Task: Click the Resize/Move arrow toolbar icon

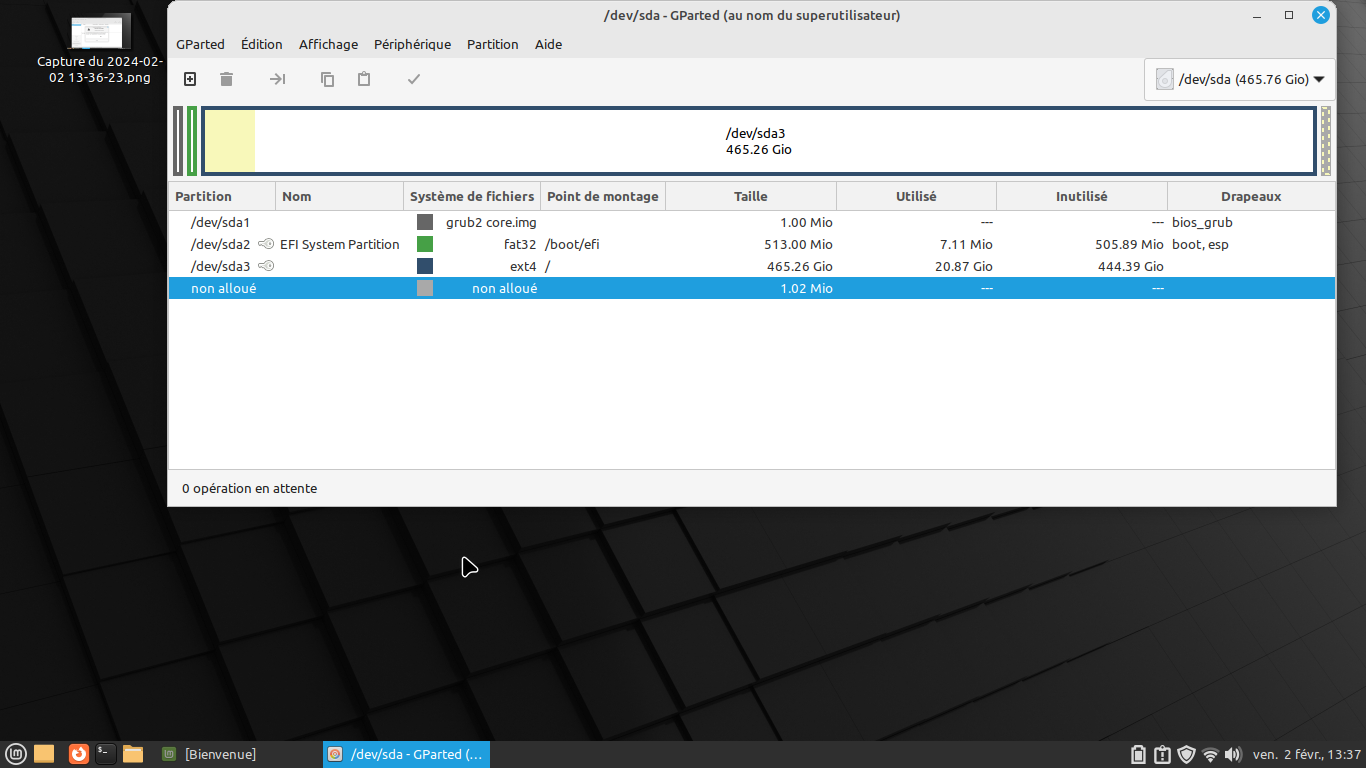Action: coord(278,79)
